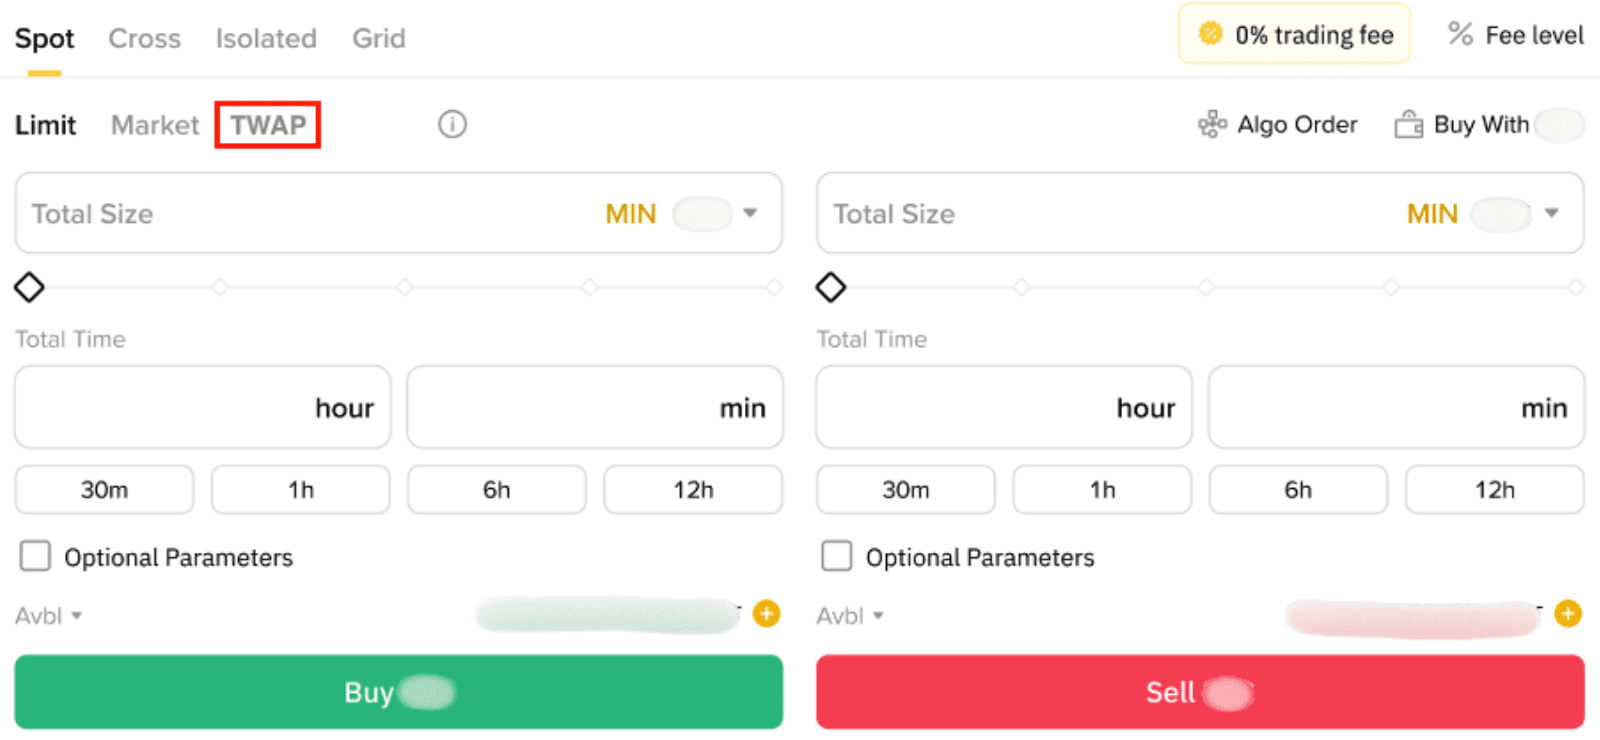
Task: Expand the buy-side Total Size unit dropdown
Action: [x=750, y=213]
